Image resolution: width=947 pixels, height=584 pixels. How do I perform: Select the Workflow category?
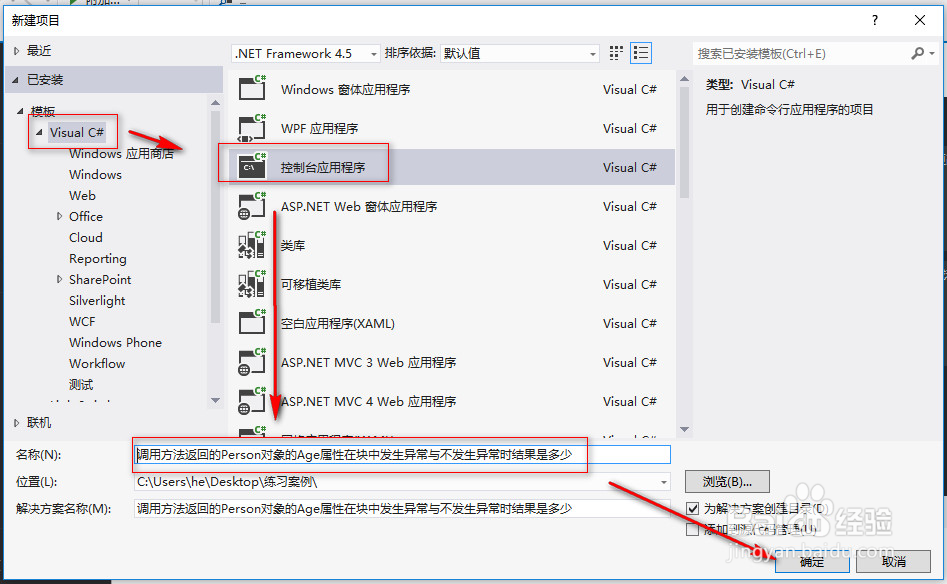[97, 364]
